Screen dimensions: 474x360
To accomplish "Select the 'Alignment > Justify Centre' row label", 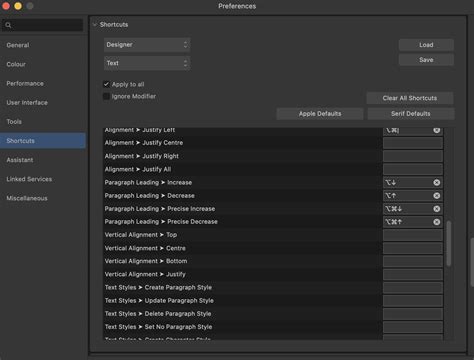I will tap(144, 143).
